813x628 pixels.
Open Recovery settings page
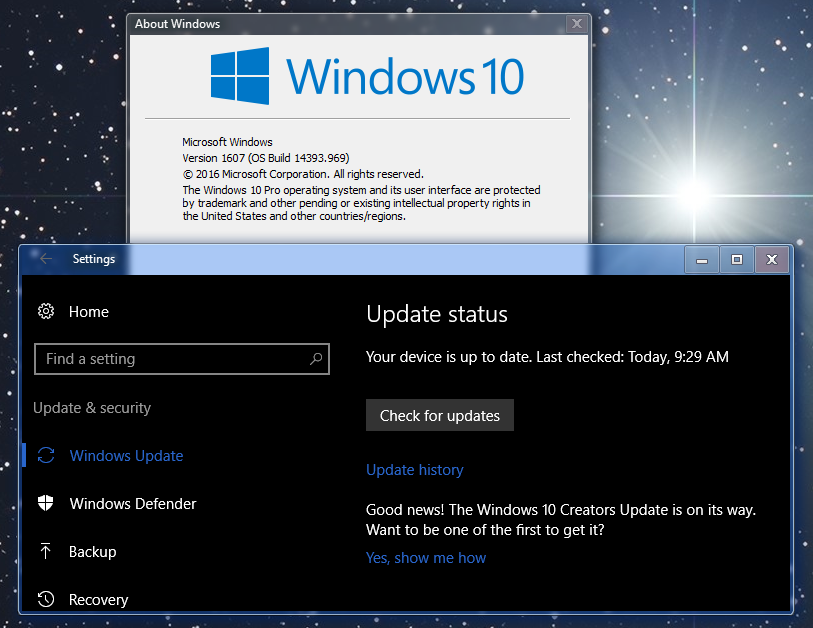99,599
